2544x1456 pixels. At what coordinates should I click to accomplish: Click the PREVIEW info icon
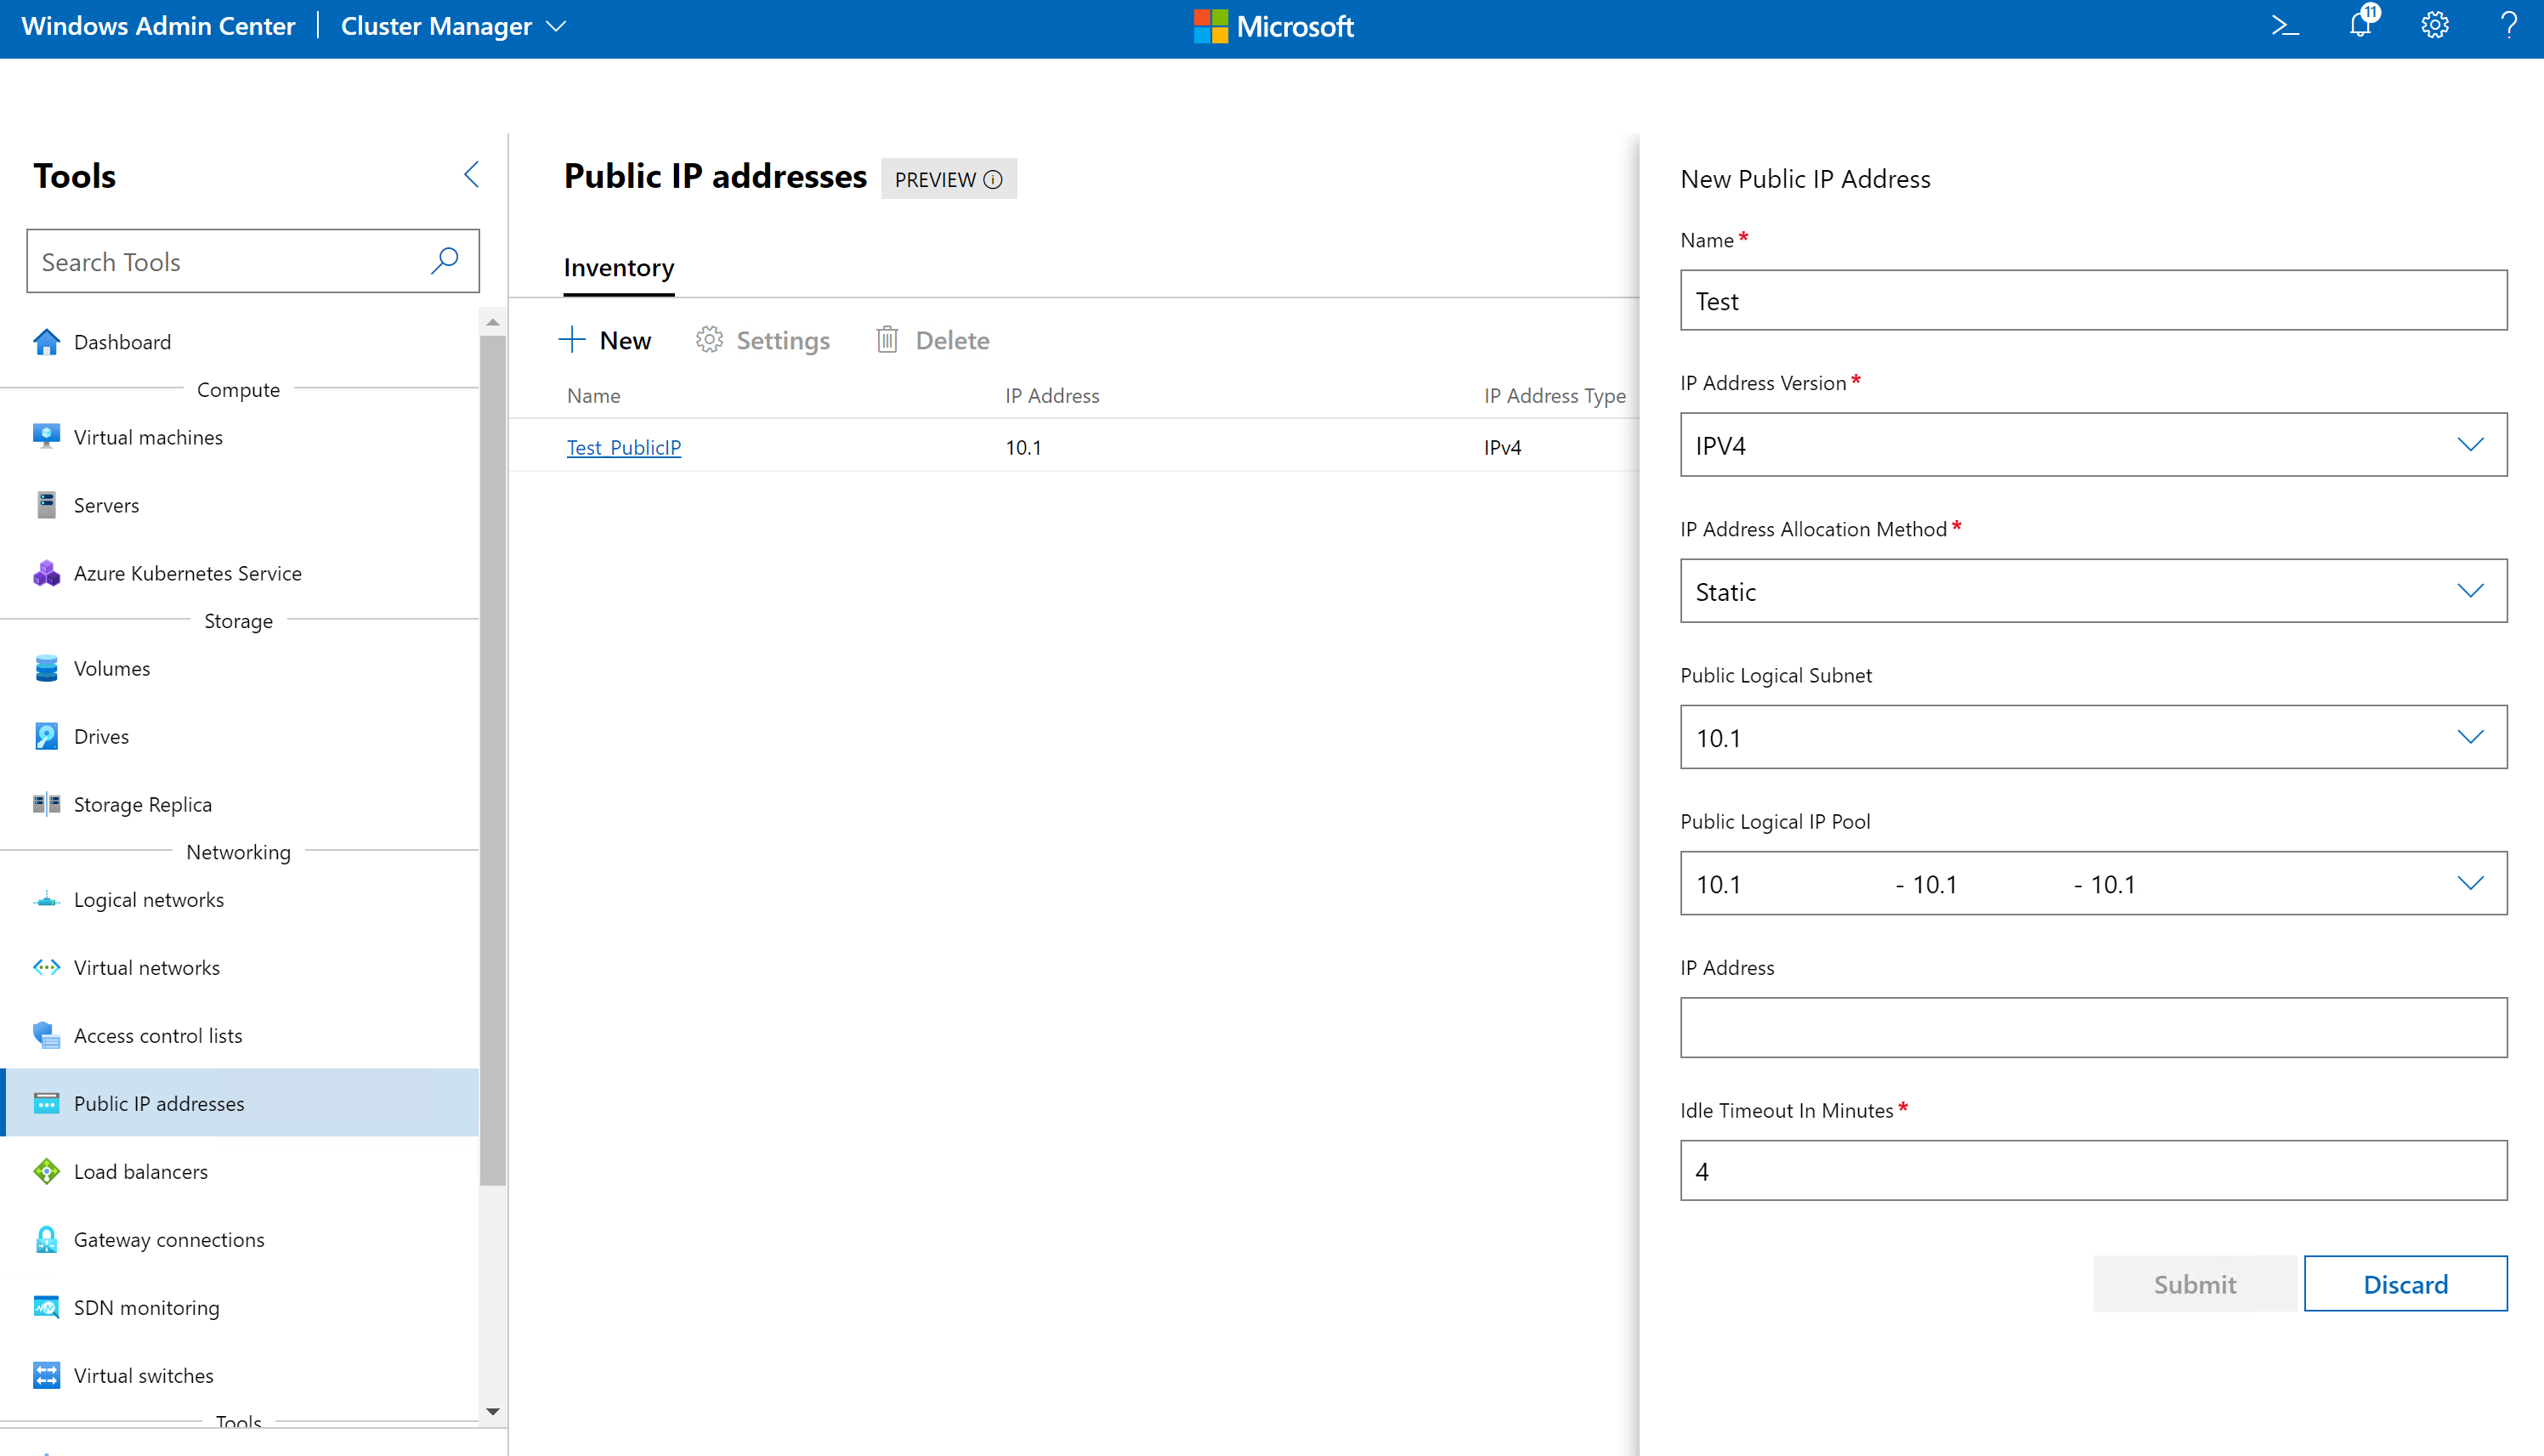tap(993, 180)
